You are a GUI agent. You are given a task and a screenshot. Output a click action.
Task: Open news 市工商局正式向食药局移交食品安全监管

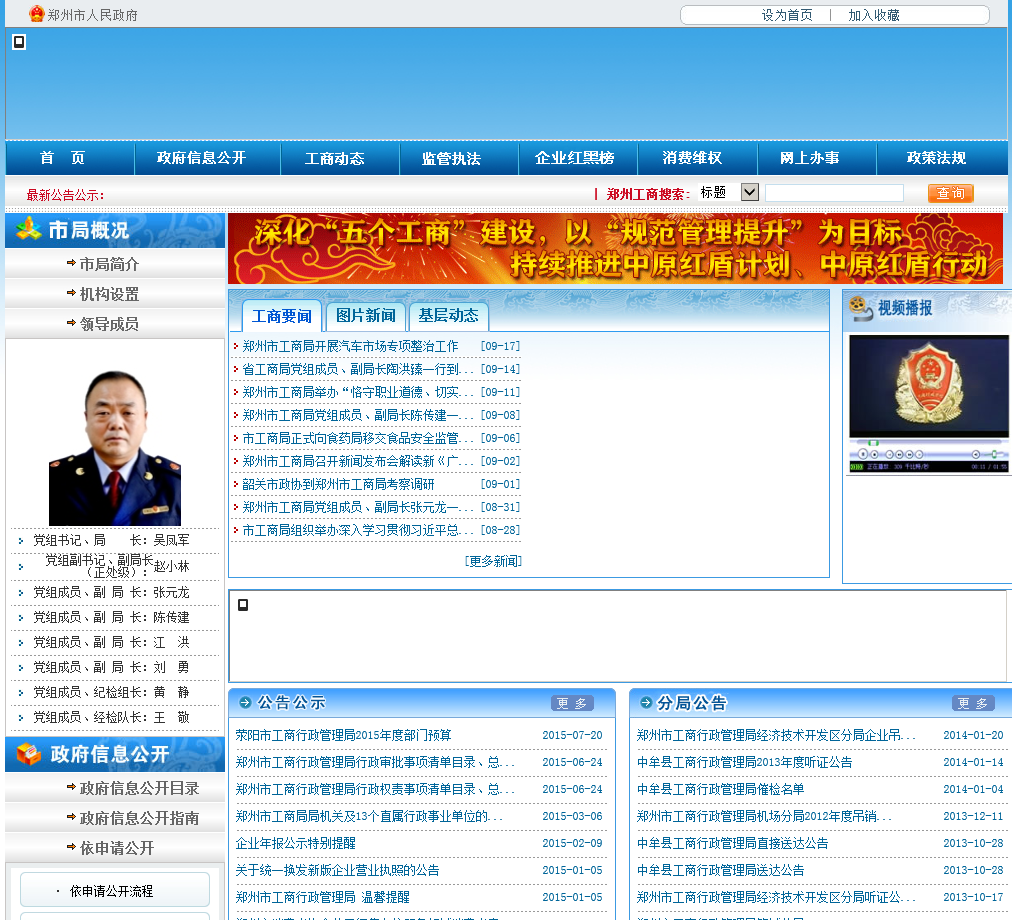pos(358,438)
